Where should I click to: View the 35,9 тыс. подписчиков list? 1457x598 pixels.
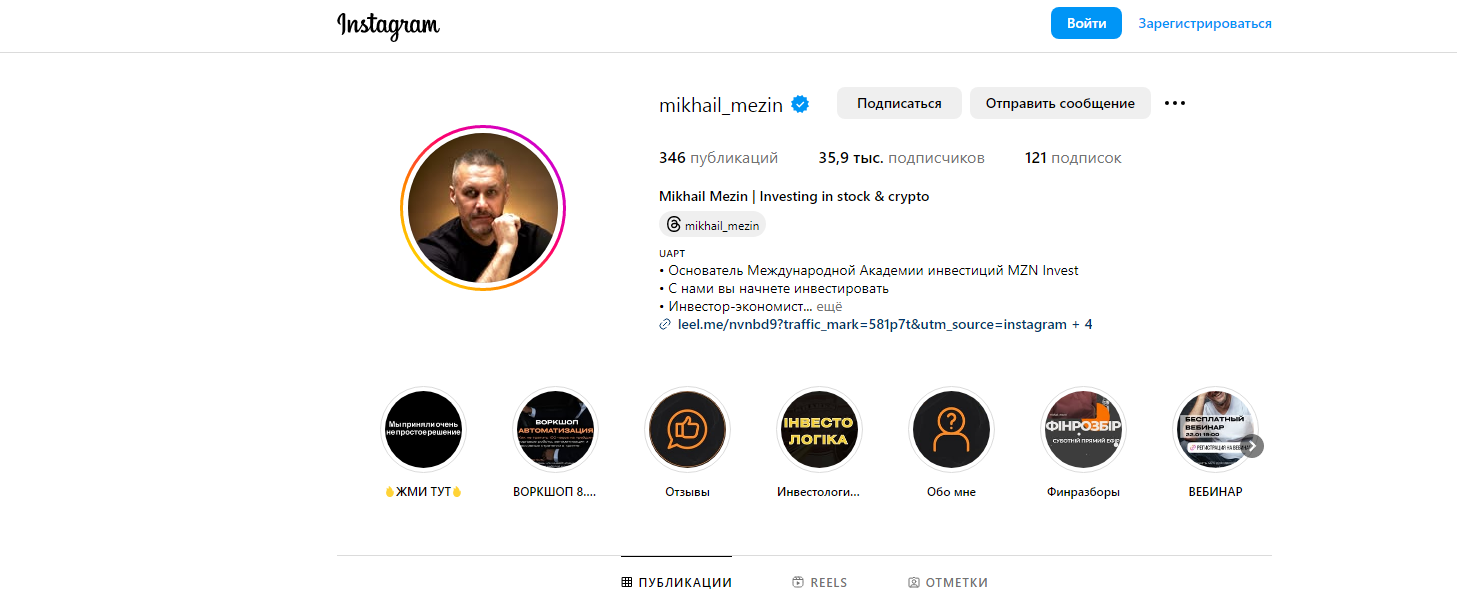902,158
